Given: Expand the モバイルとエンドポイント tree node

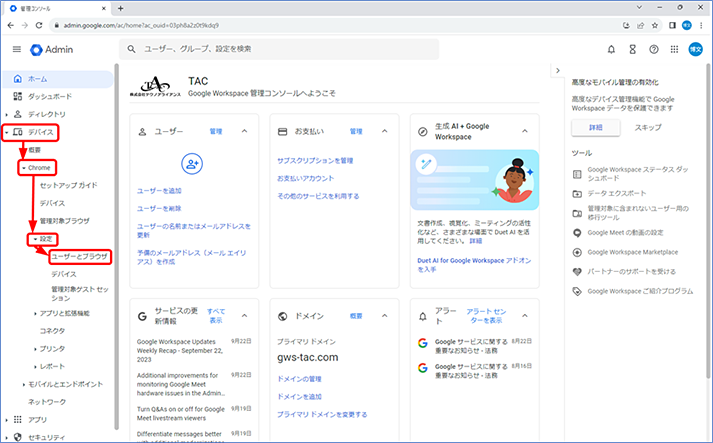Looking at the screenshot, I should pos(24,384).
